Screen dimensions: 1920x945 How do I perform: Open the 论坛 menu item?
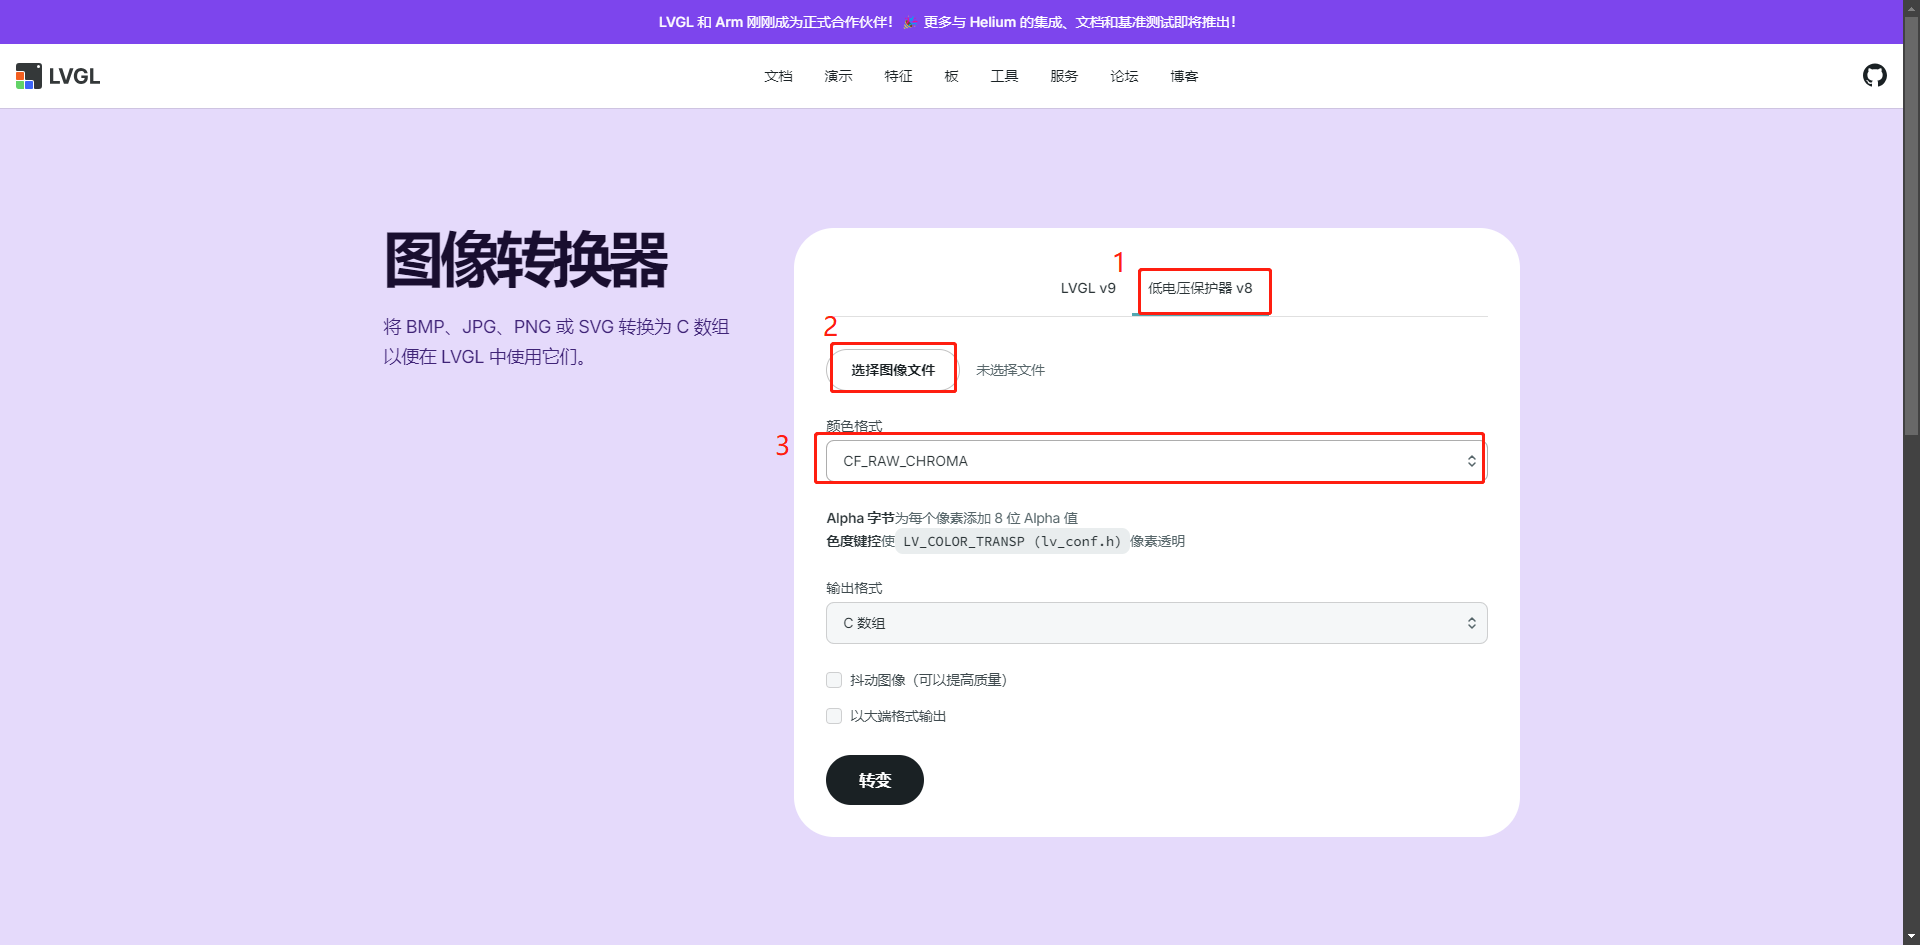pyautogui.click(x=1124, y=76)
